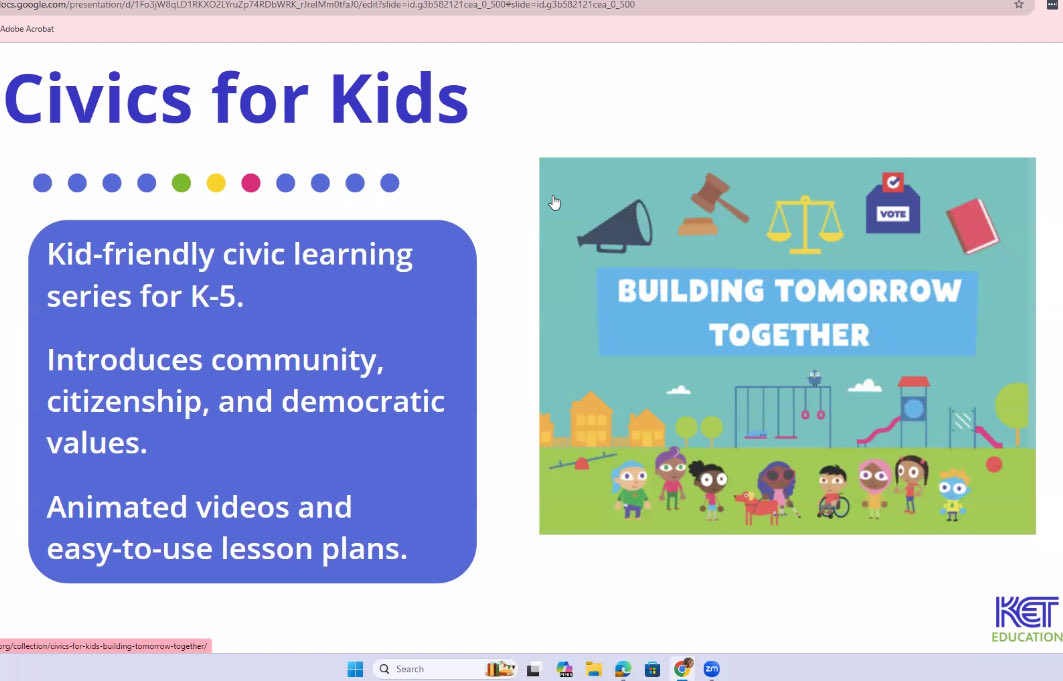Click 'Animated videos and easy-to-use lesson plans.' text
1063x681 pixels.
tap(227, 528)
